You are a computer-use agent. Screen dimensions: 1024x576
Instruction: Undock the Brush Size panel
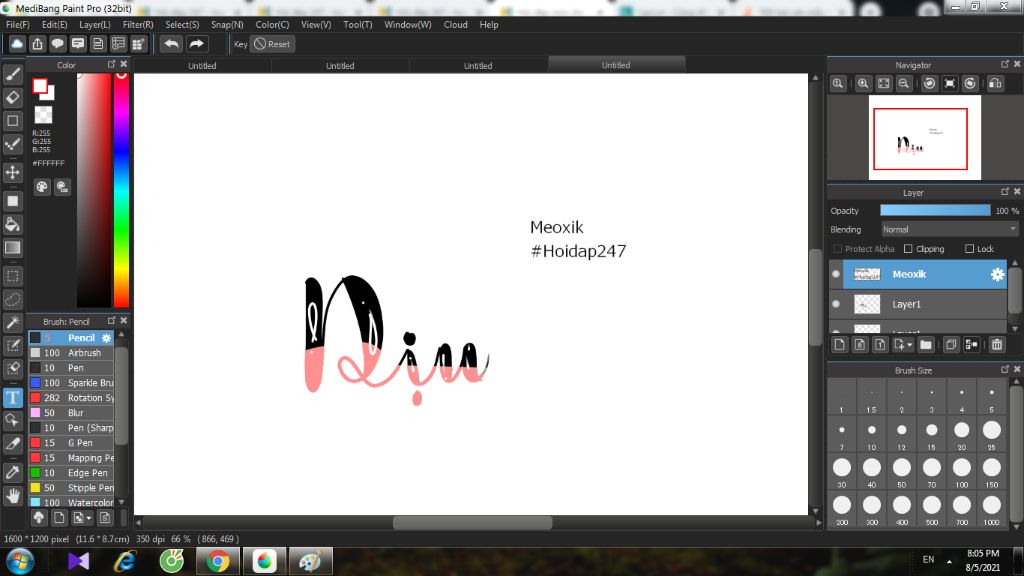coord(1004,369)
